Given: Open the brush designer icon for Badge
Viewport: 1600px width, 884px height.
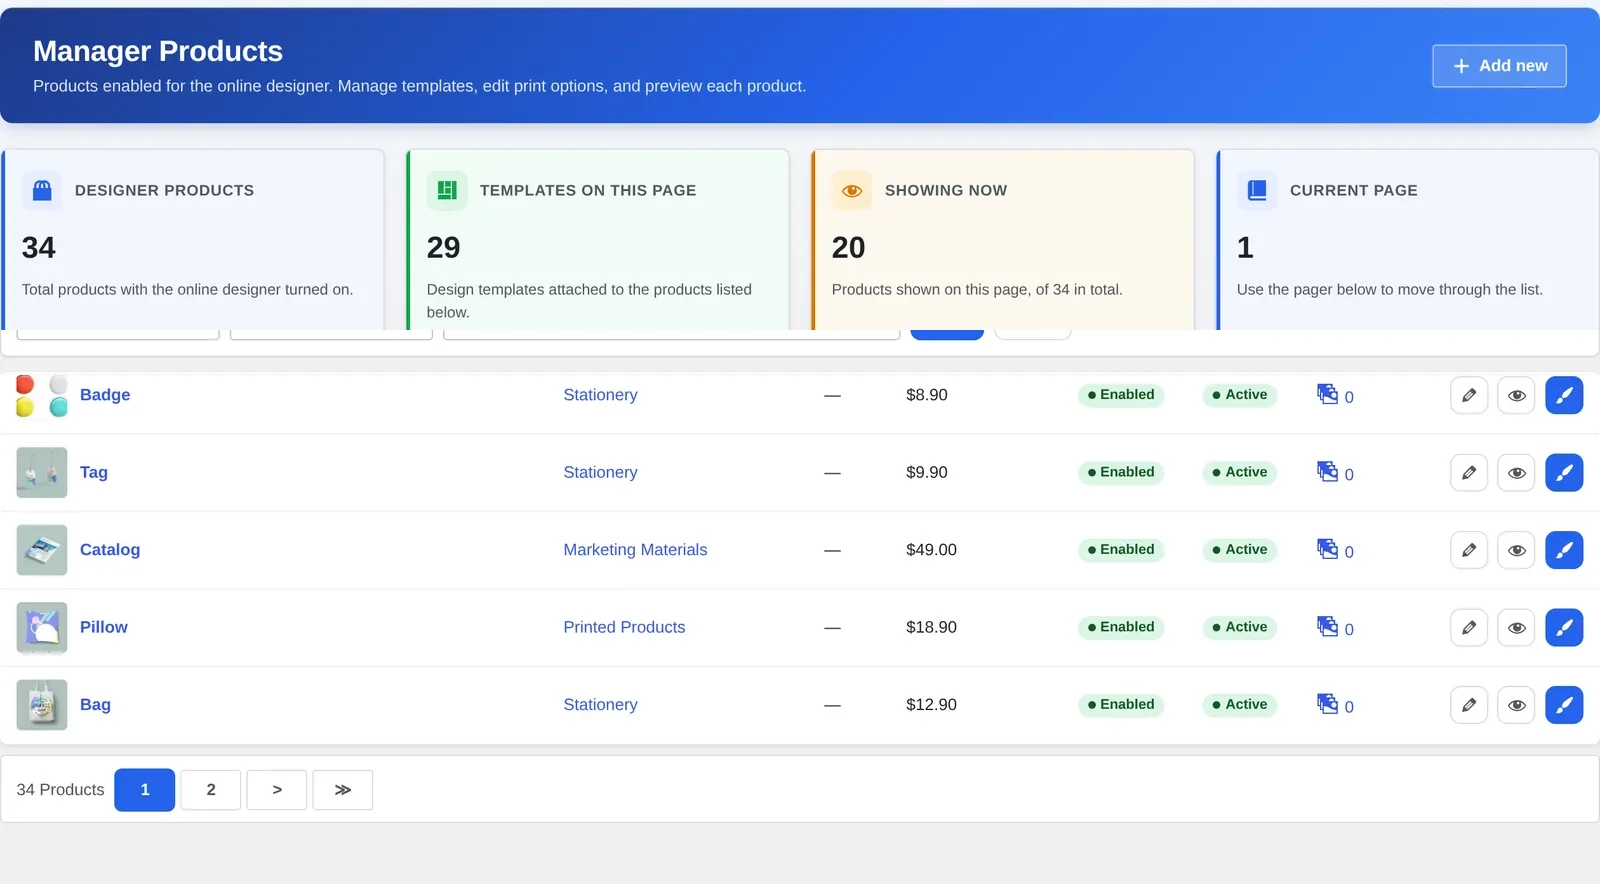Looking at the screenshot, I should click(x=1564, y=395).
